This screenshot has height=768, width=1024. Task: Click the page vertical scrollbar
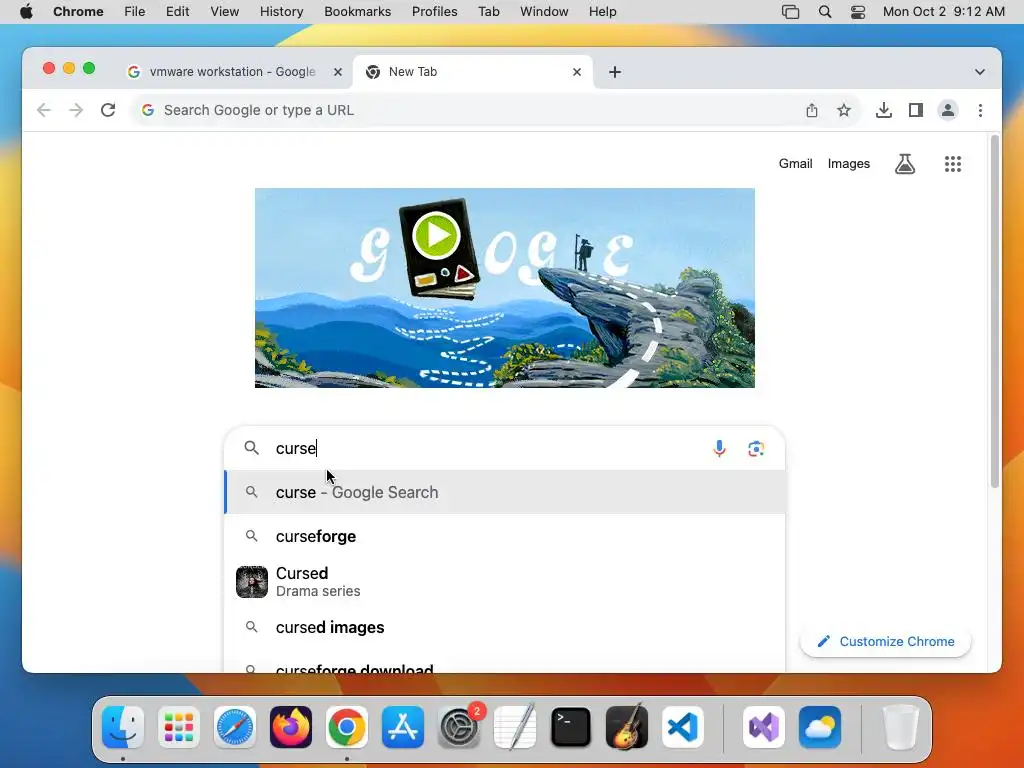995,312
